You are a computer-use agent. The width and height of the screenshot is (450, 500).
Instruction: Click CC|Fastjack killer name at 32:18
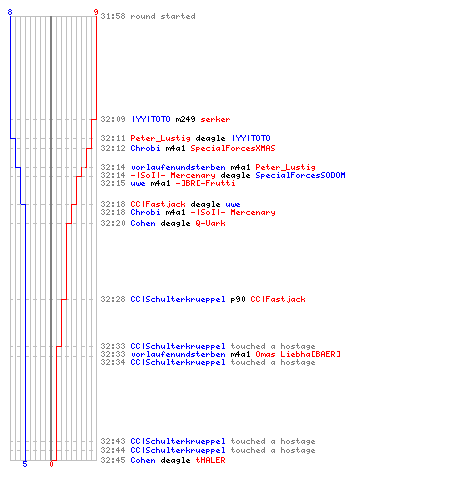[158, 204]
